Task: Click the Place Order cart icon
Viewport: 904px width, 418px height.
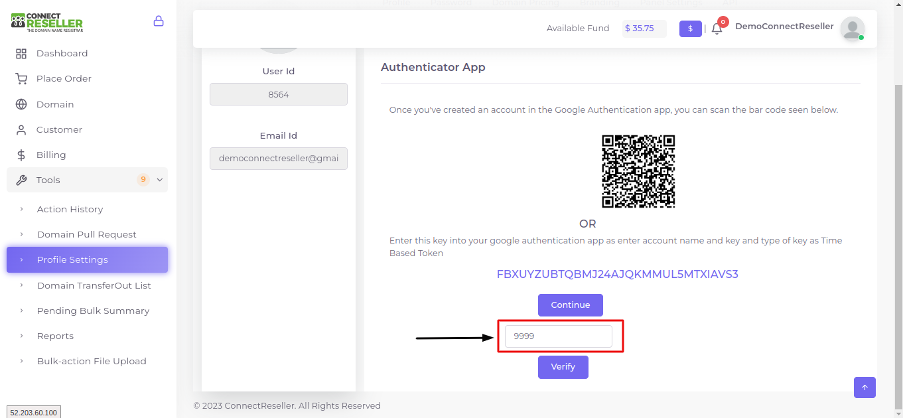Action: coord(21,79)
